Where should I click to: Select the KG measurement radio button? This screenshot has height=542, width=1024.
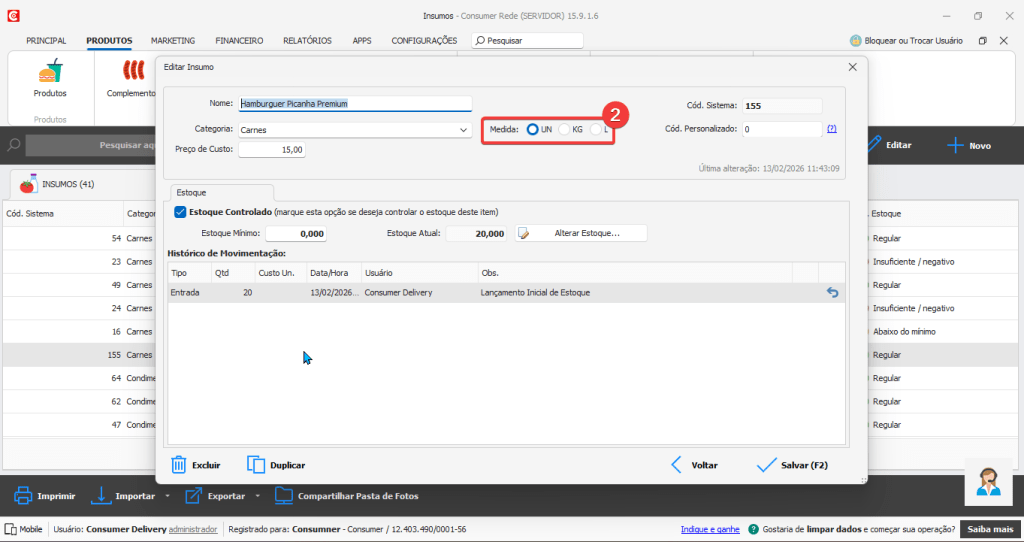click(564, 129)
